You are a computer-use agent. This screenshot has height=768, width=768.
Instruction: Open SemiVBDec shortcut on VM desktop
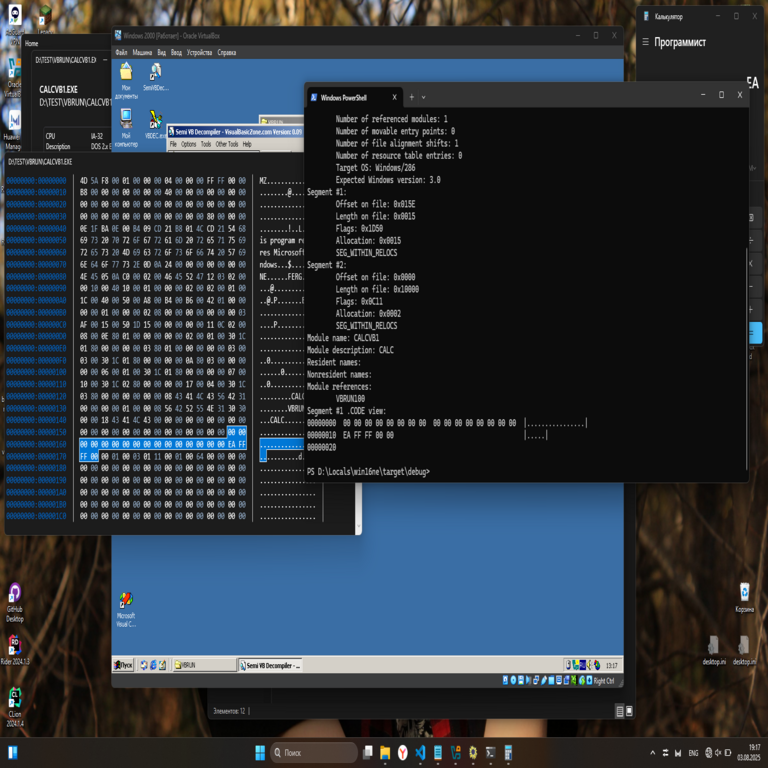click(156, 77)
